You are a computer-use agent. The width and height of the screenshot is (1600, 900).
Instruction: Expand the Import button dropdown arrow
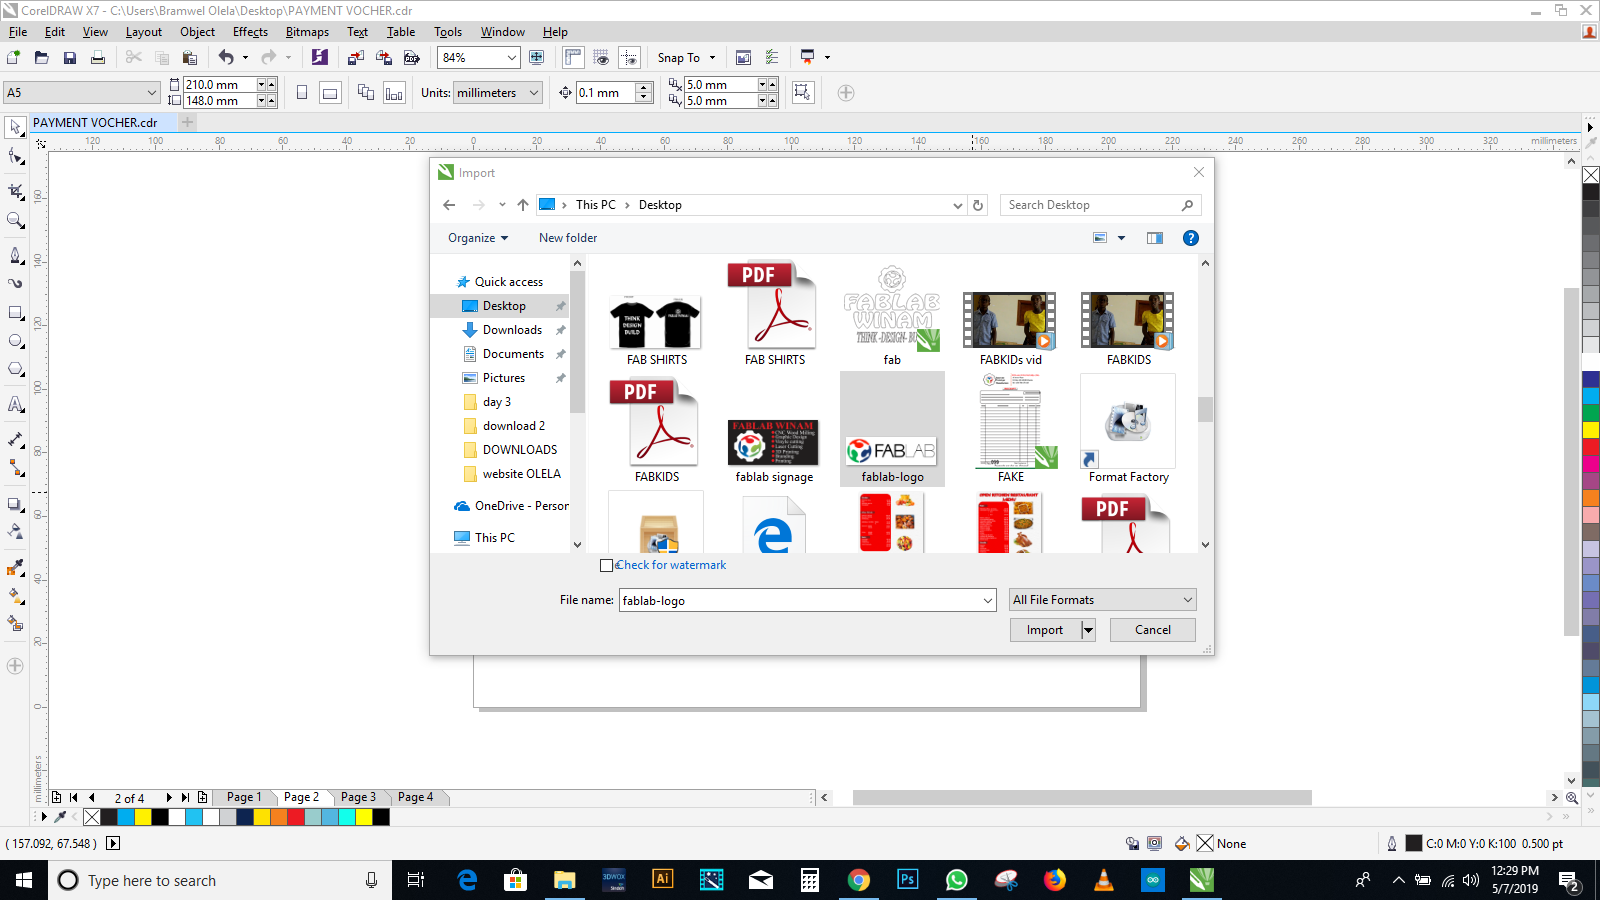1088,630
